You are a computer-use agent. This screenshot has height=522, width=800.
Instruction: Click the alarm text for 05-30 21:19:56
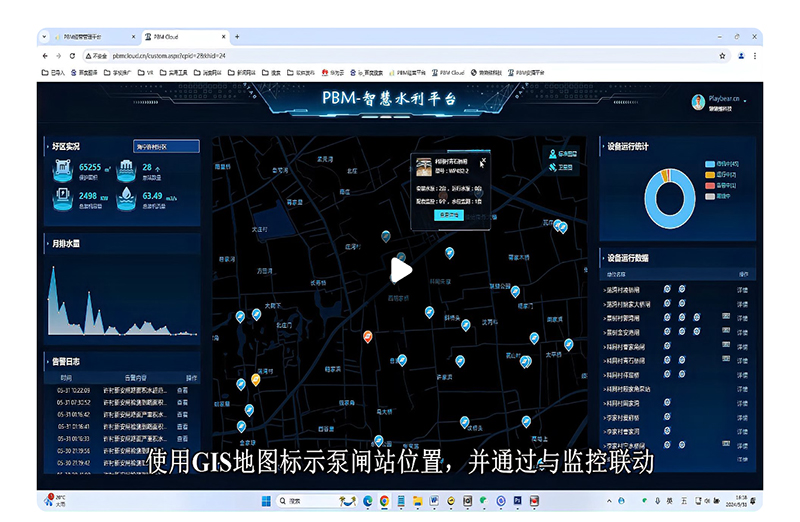coord(135,451)
